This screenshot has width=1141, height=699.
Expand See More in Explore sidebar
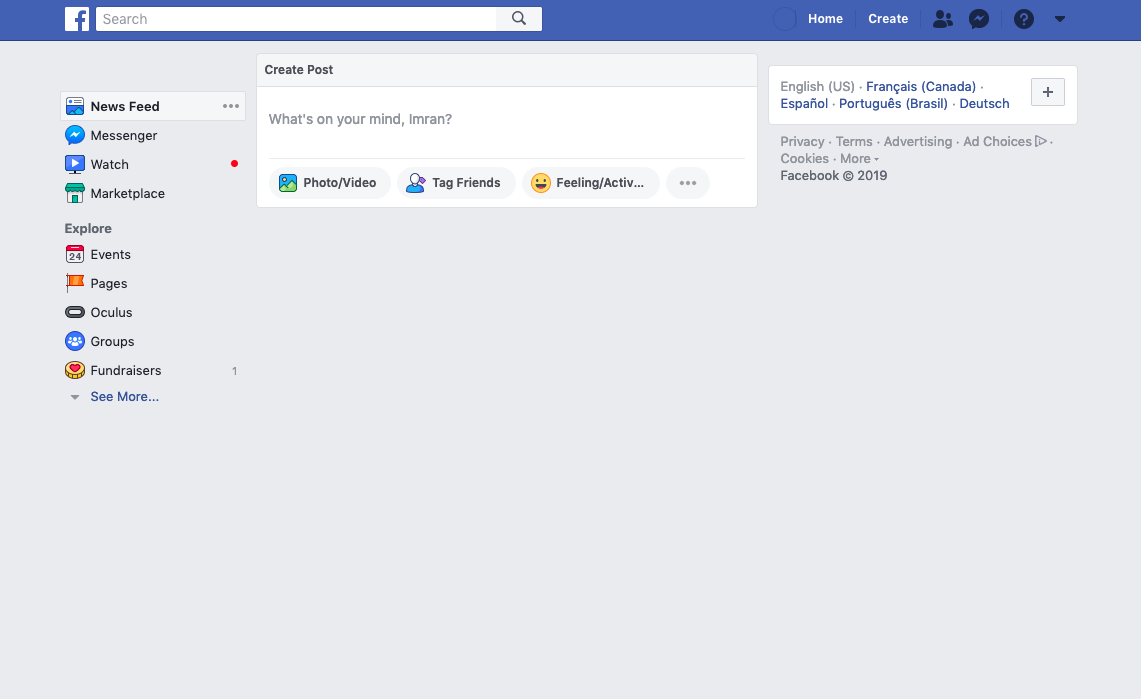point(124,396)
